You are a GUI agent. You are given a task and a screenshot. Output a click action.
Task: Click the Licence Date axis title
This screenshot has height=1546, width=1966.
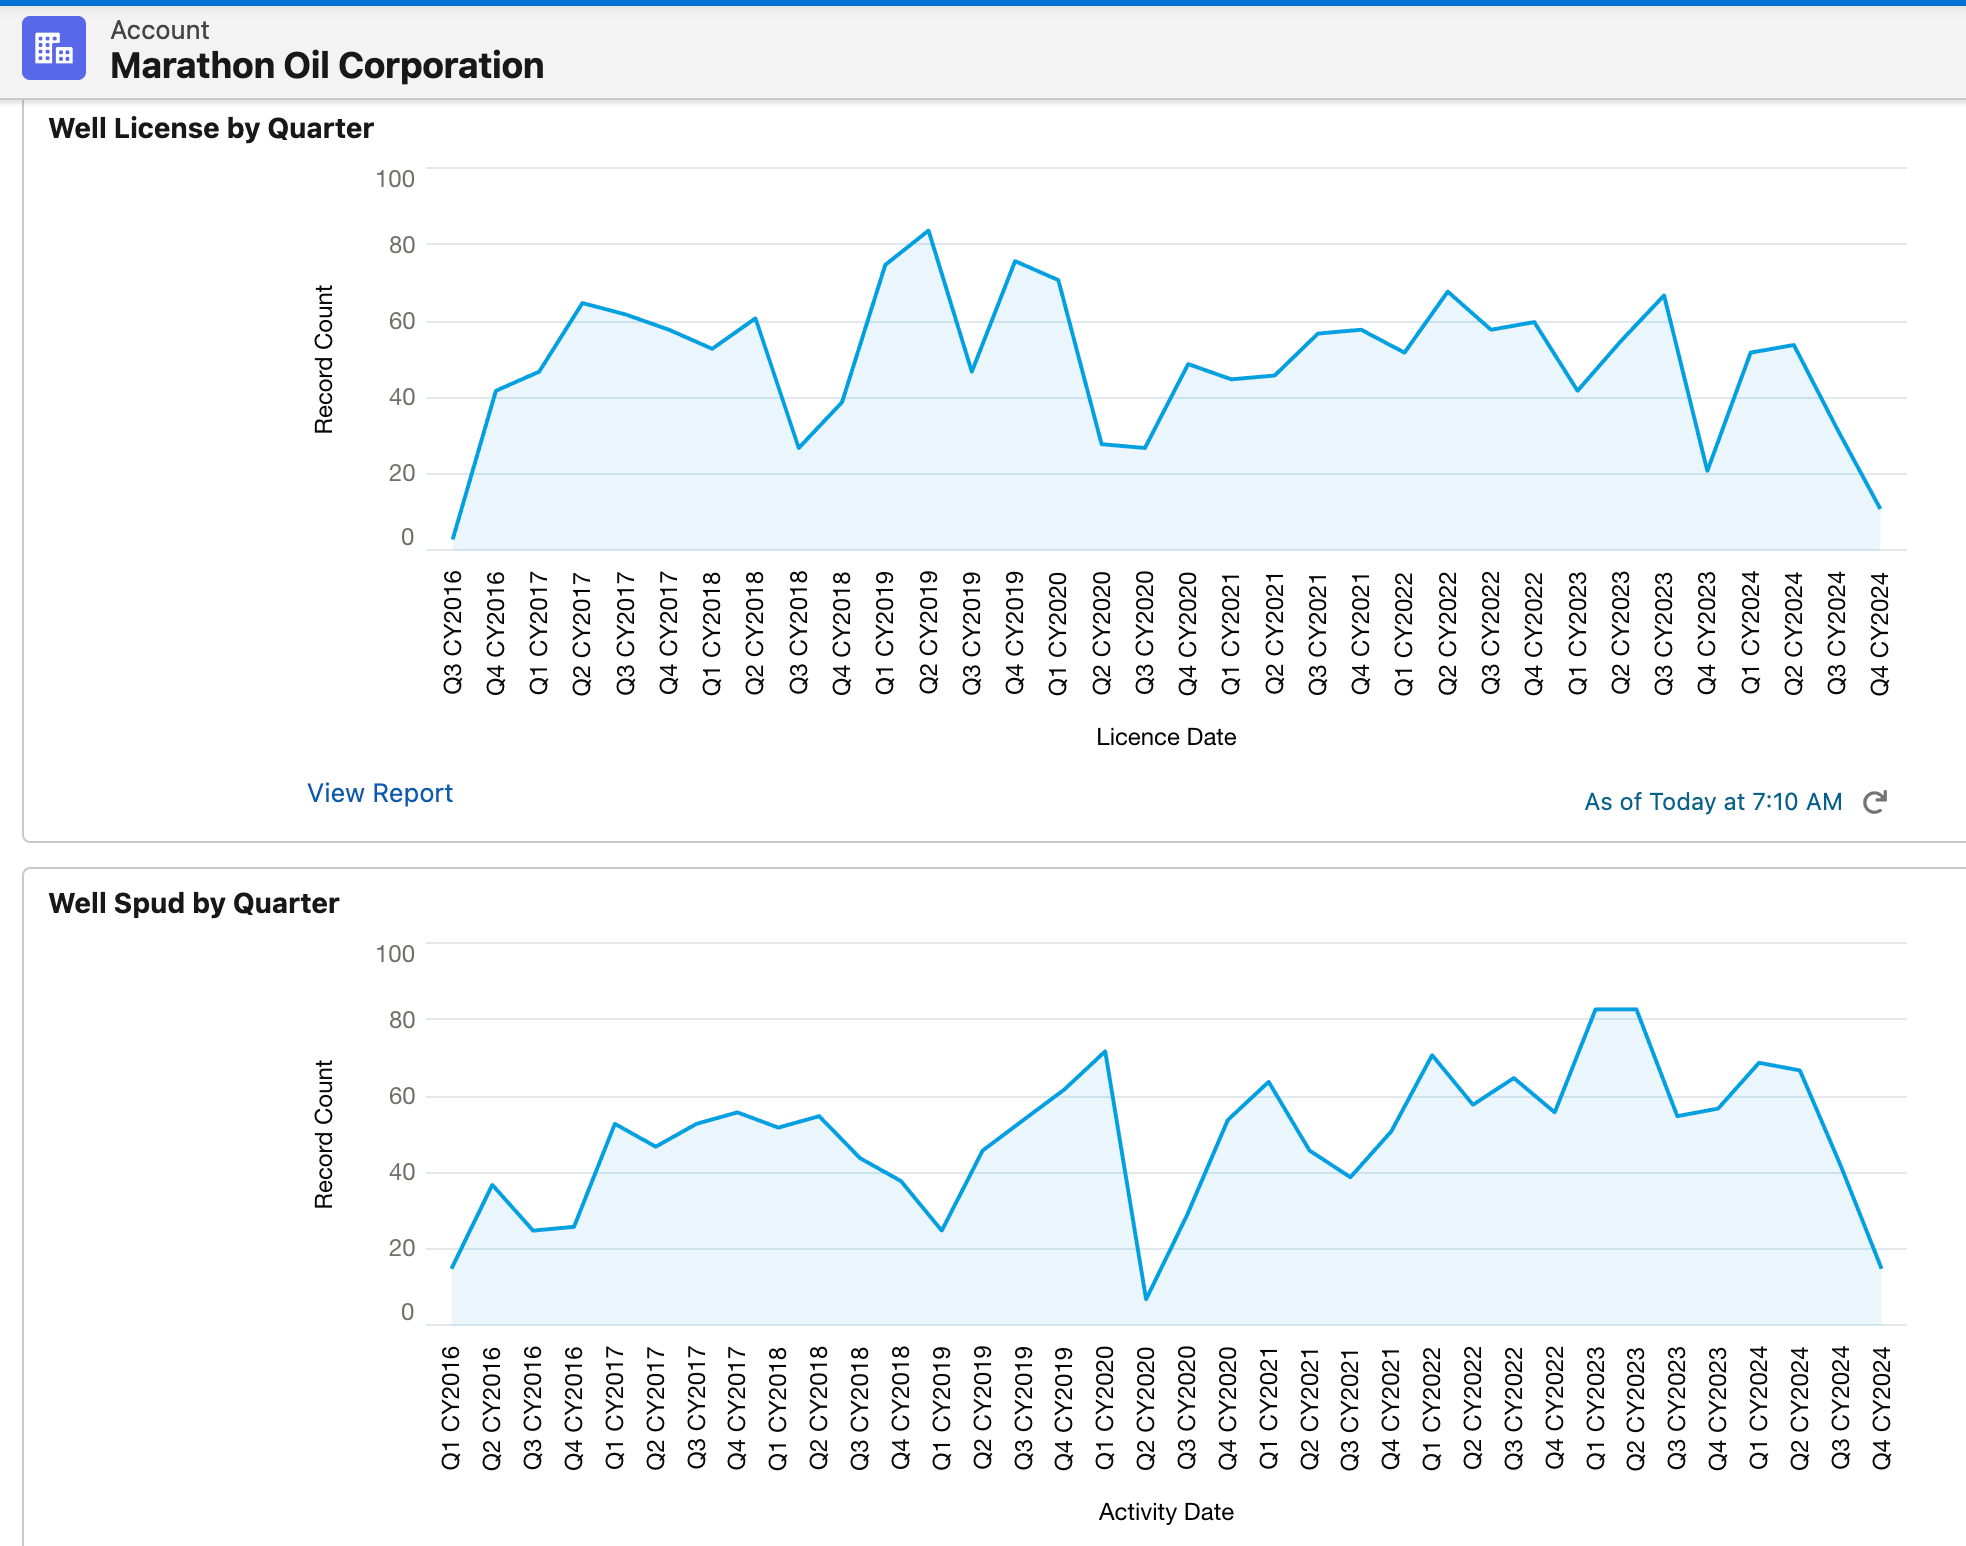(x=1166, y=736)
